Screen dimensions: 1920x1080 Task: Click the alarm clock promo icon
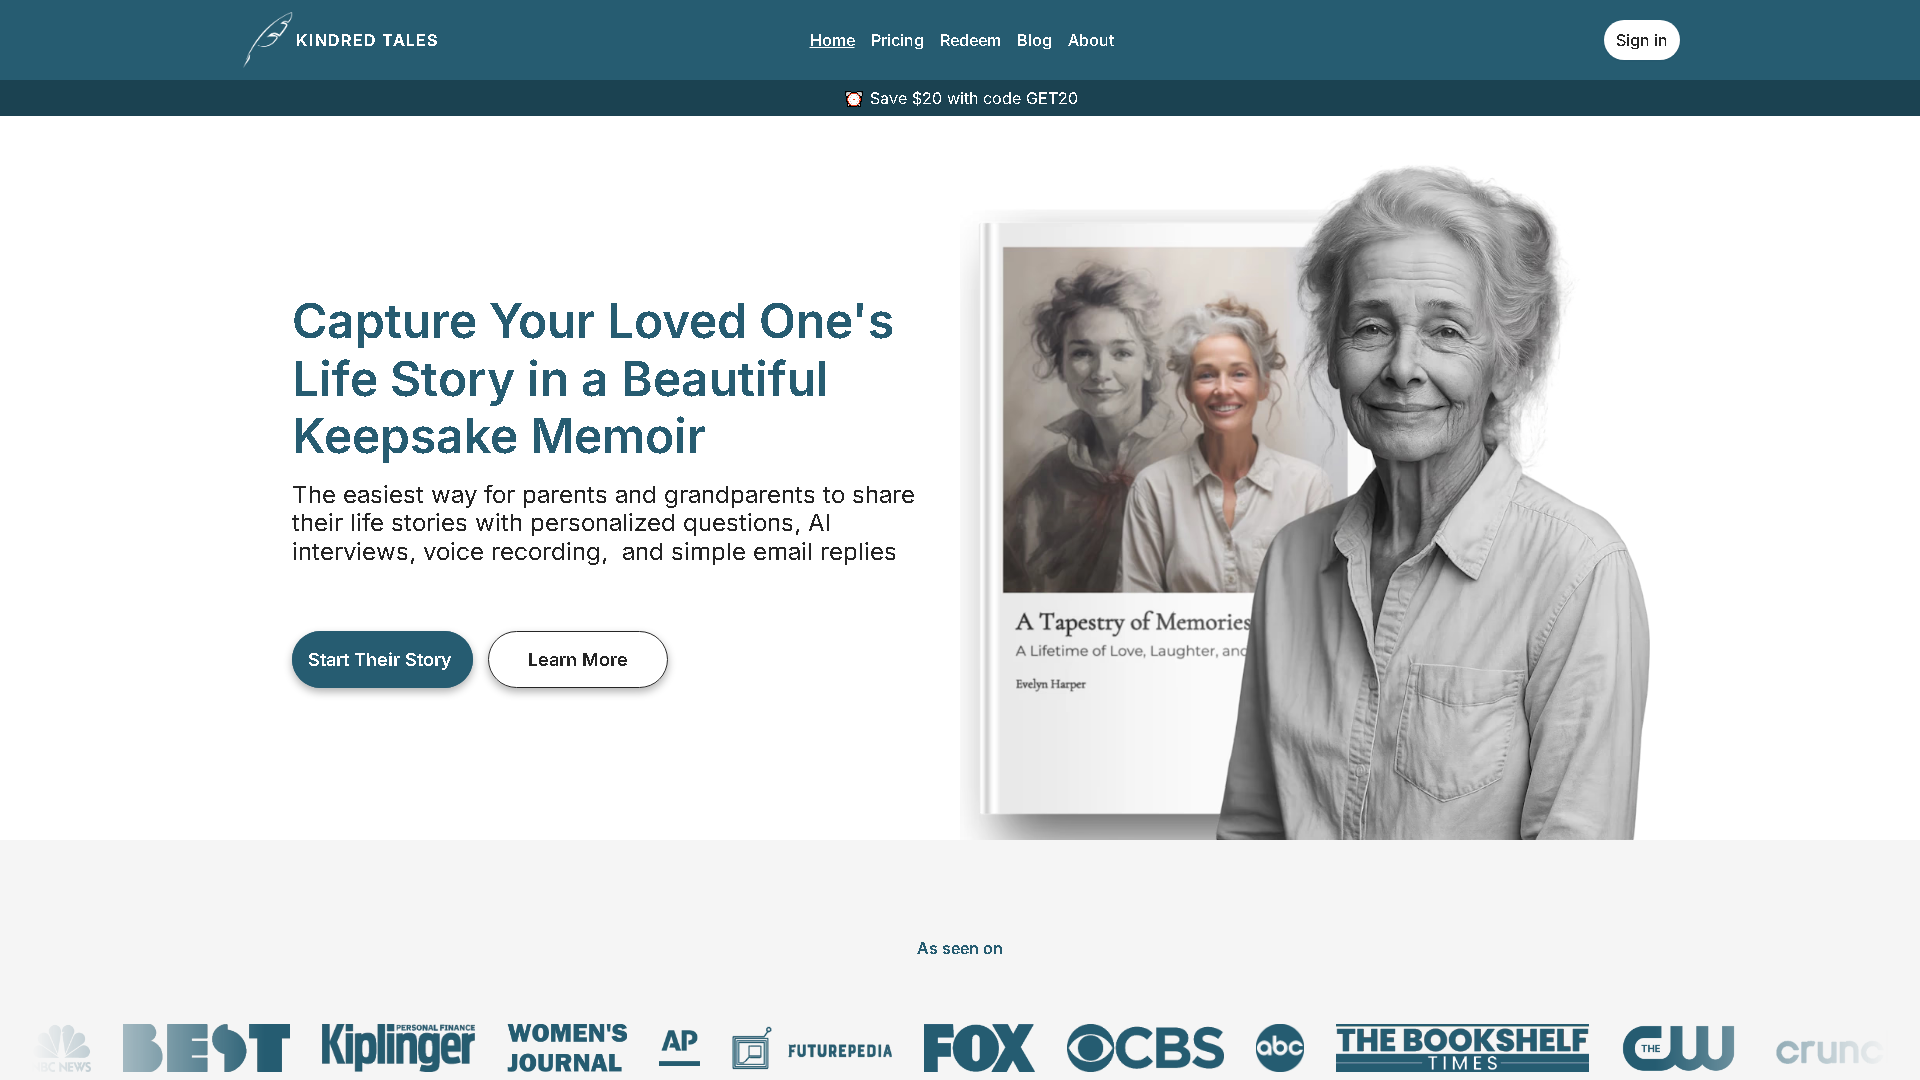(853, 99)
